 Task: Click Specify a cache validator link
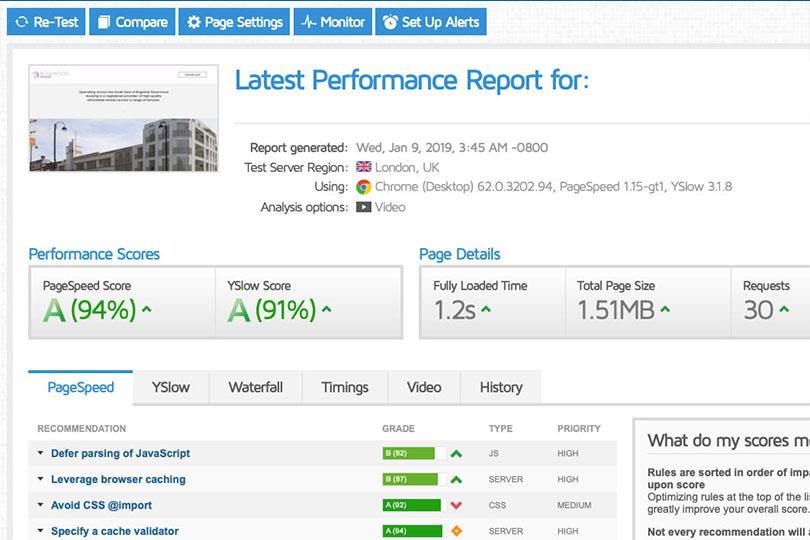click(x=114, y=531)
